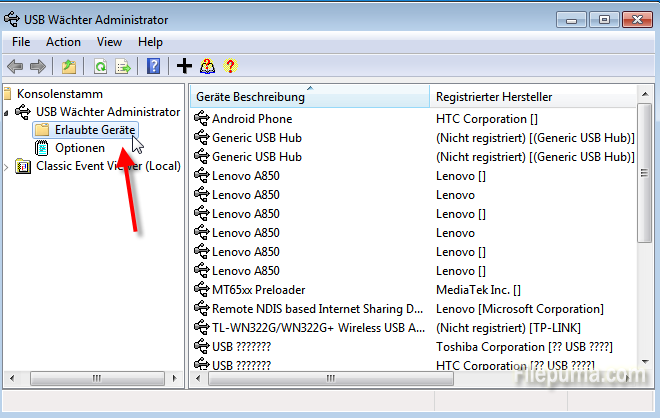This screenshot has width=660, height=418.
Task: Click the Up one level folder icon
Action: (x=68, y=66)
